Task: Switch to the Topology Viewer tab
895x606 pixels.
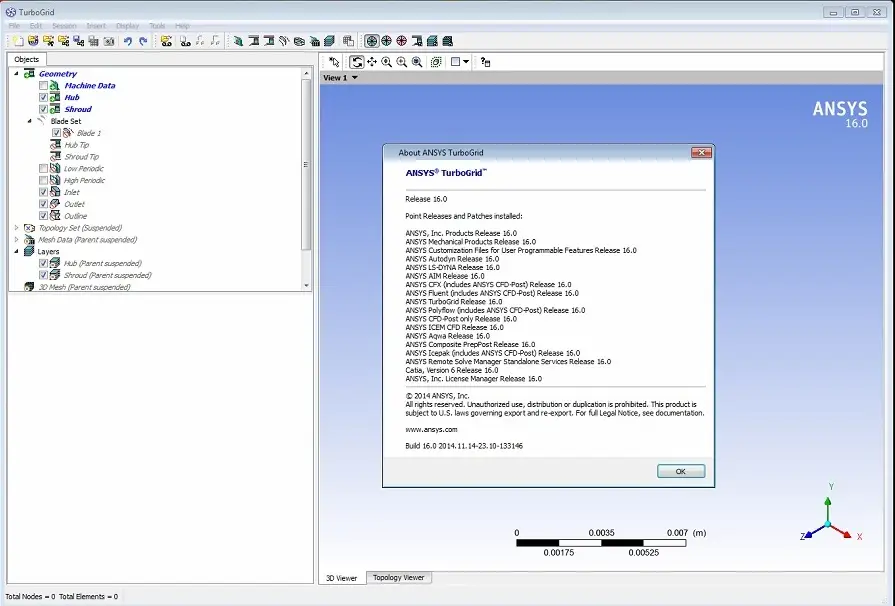Action: click(398, 577)
